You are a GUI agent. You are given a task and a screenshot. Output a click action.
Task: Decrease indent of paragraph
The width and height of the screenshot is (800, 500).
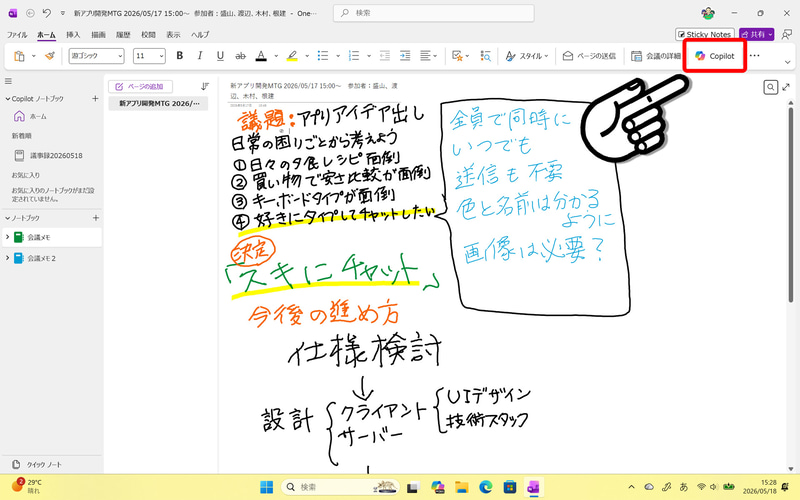click(x=385, y=56)
